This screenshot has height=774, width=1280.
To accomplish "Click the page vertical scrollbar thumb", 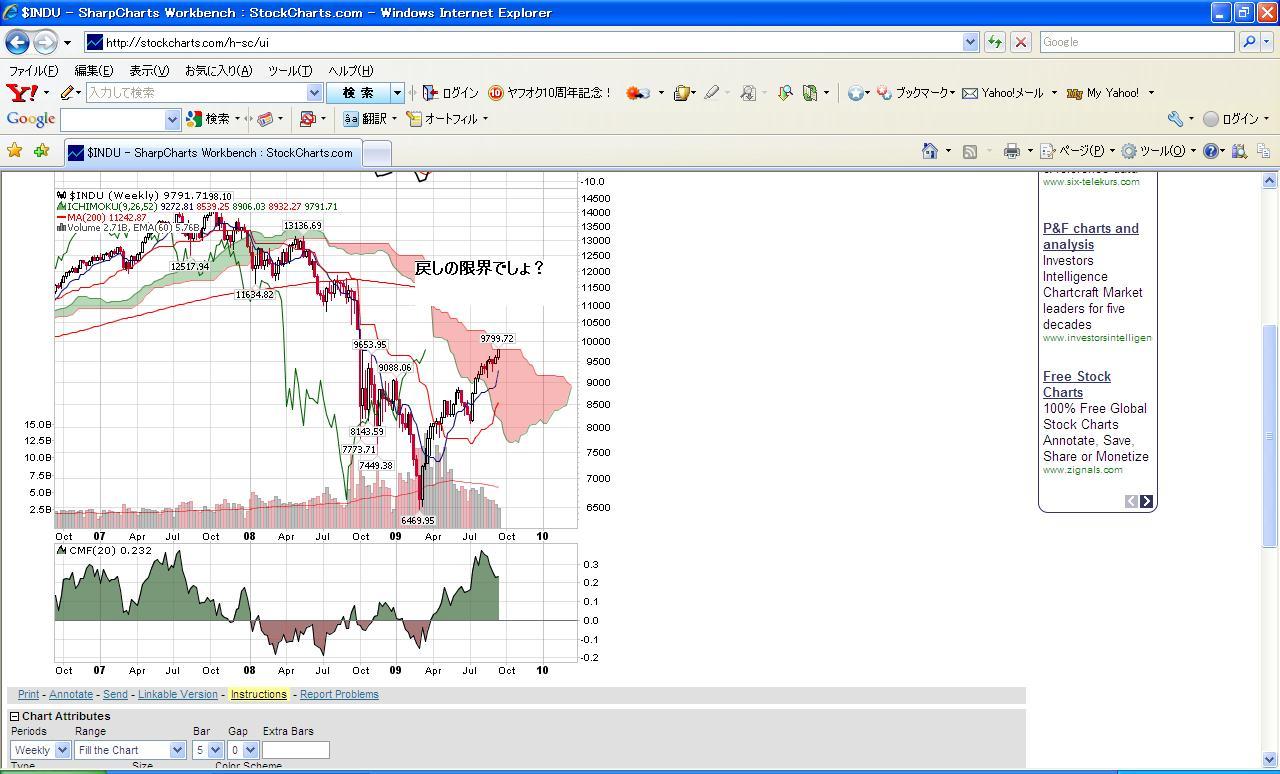I will [1270, 435].
